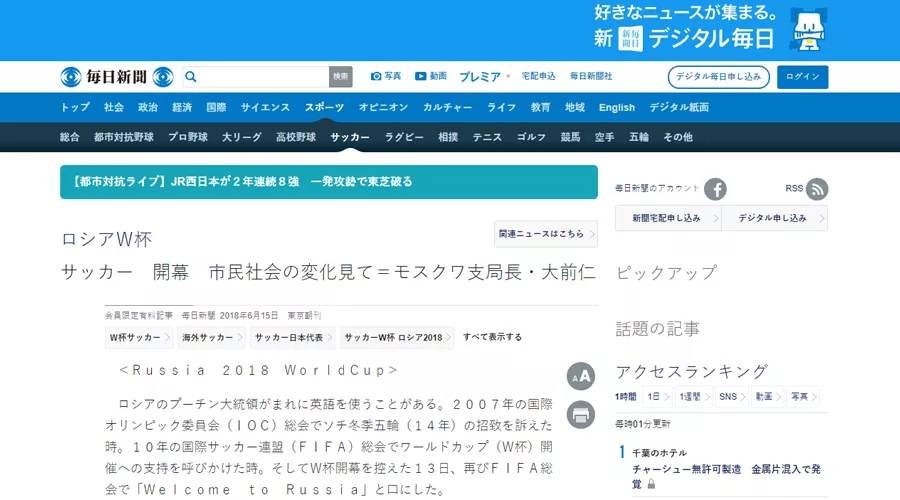Expand all tags via すべて表示する
The width and height of the screenshot is (900, 500).
pos(492,338)
